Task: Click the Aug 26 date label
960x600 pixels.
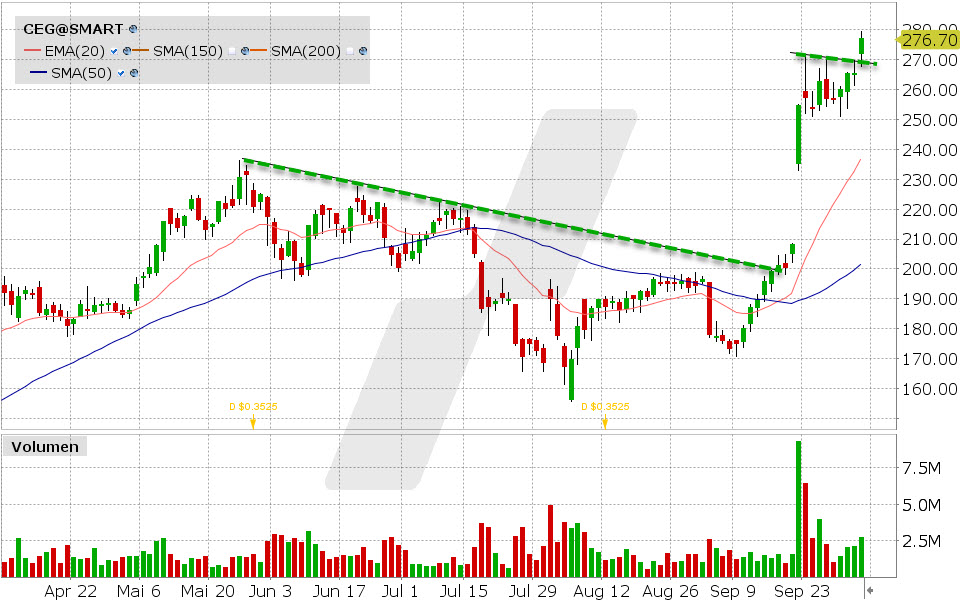Action: tap(670, 591)
